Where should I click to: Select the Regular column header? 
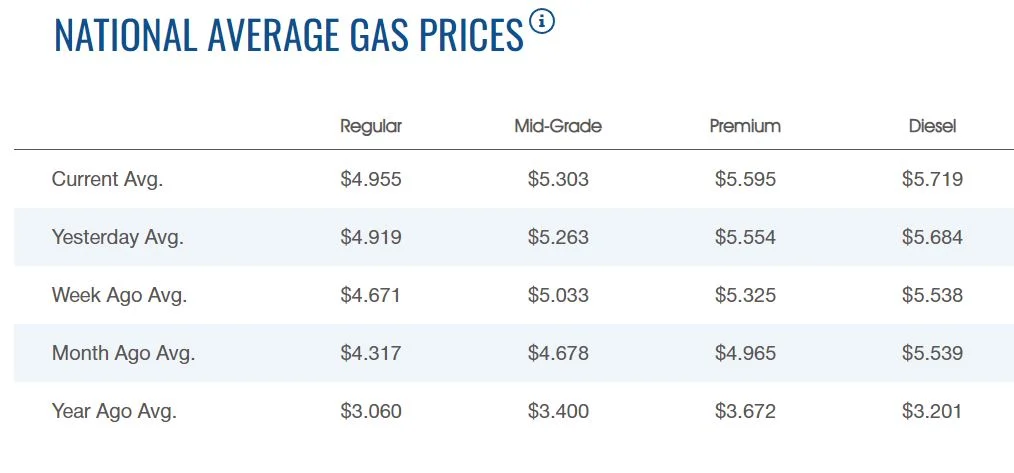371,126
